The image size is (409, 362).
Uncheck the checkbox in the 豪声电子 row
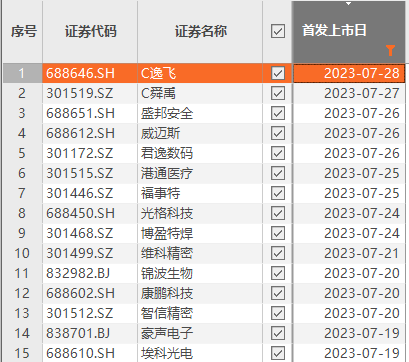coord(278,333)
